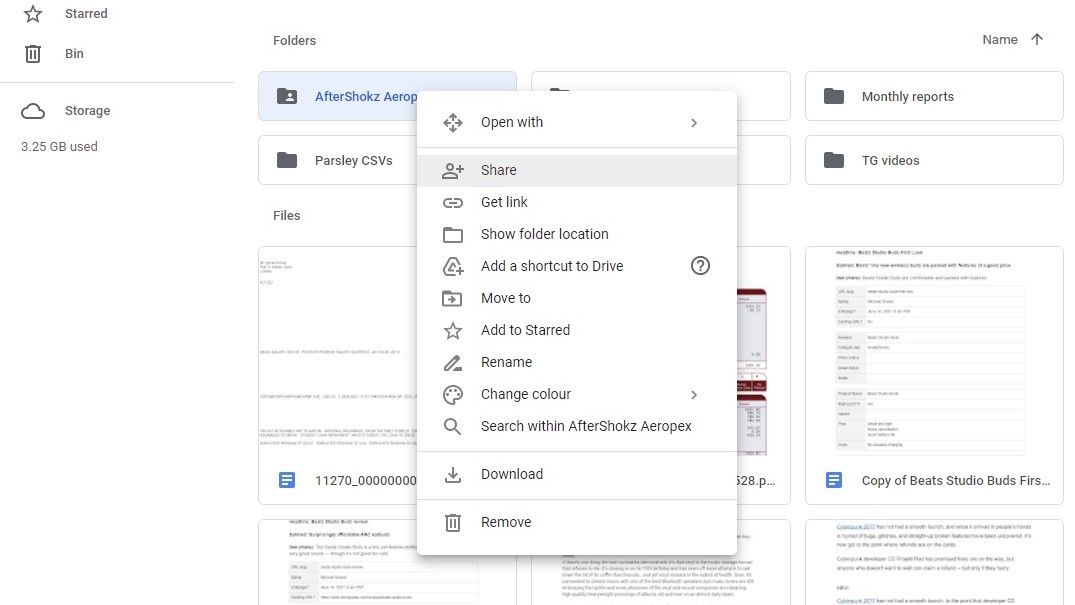1075x605 pixels.
Task: Expand the Change colour submenu
Action: click(x=694, y=394)
